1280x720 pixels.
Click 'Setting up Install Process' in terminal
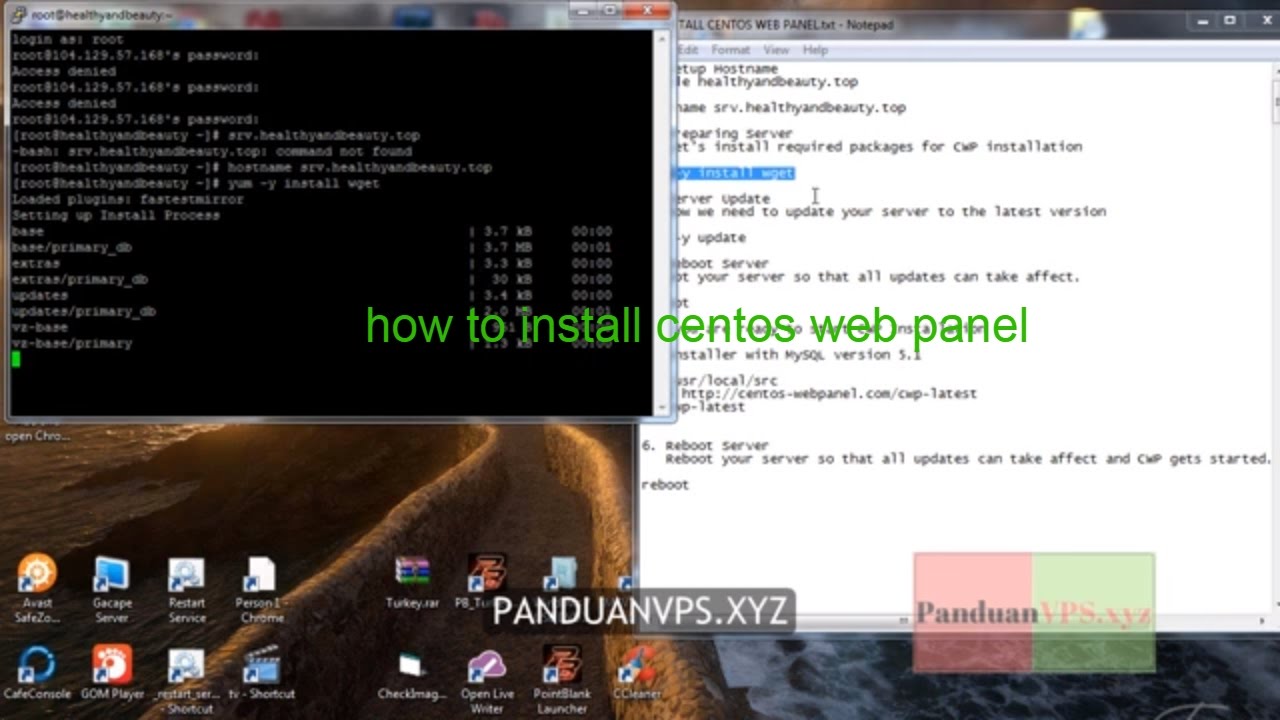pyautogui.click(x=116, y=216)
